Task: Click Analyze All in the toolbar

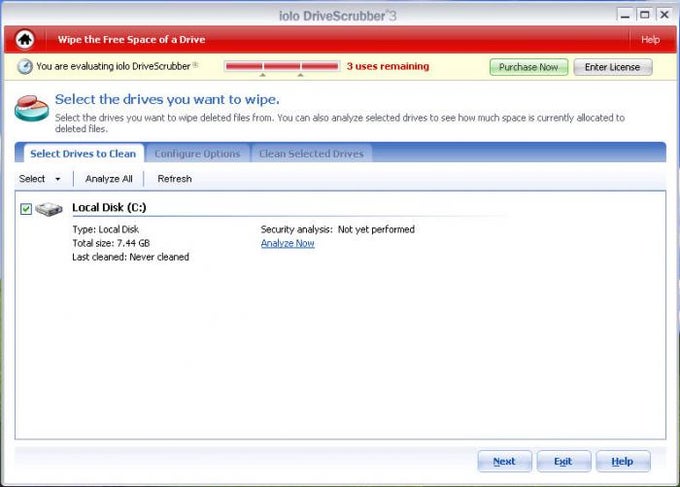Action: [109, 179]
